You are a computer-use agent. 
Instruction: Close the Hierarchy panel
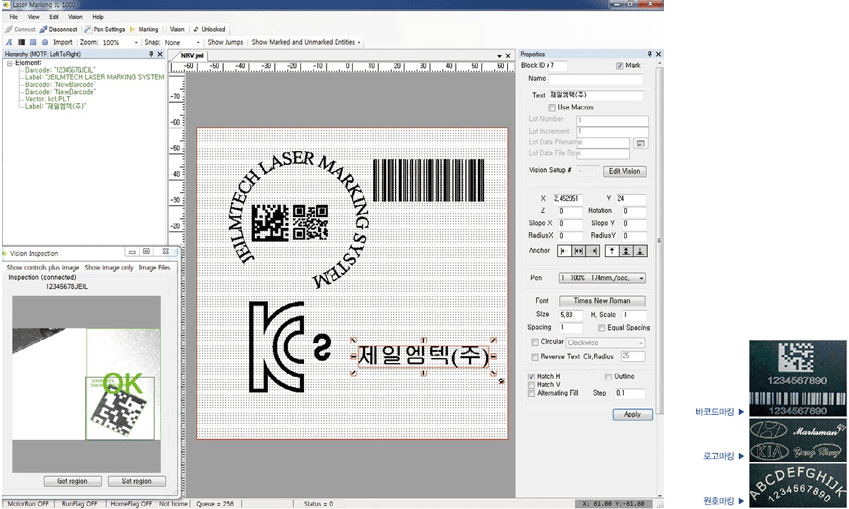pos(160,54)
